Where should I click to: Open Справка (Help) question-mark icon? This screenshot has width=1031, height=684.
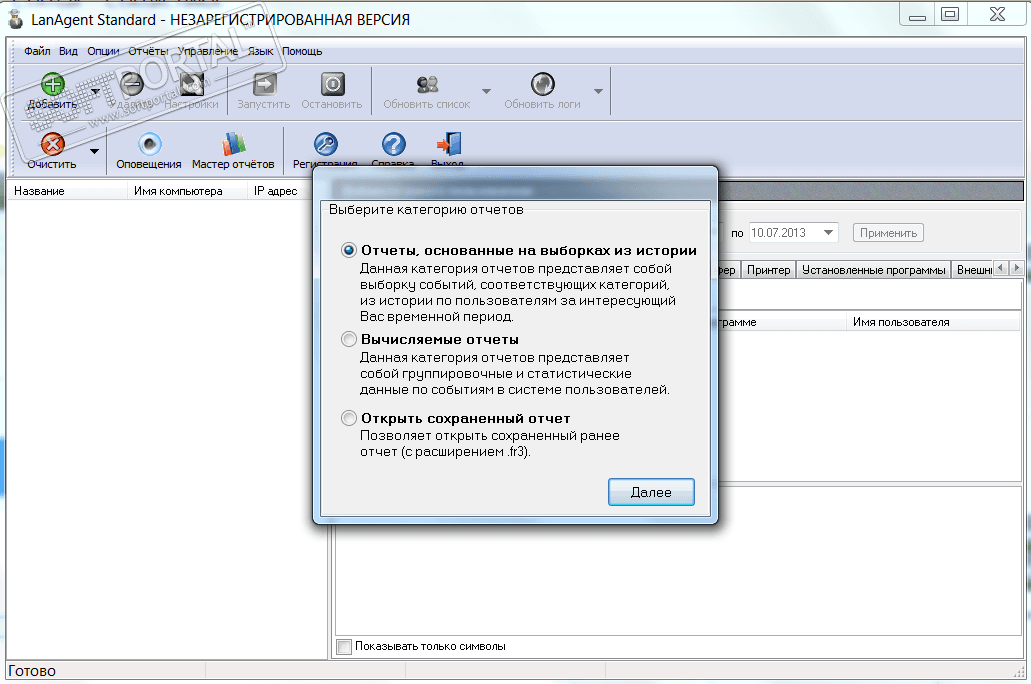pos(393,144)
